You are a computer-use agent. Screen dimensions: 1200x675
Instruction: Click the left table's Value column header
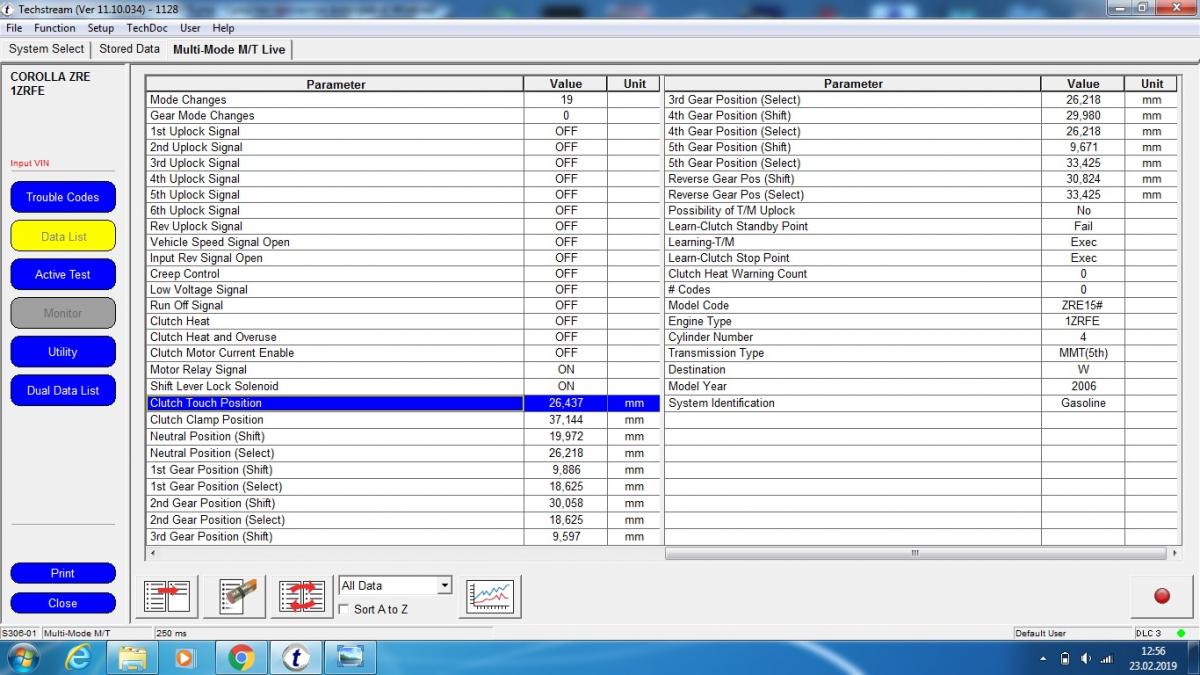click(565, 84)
